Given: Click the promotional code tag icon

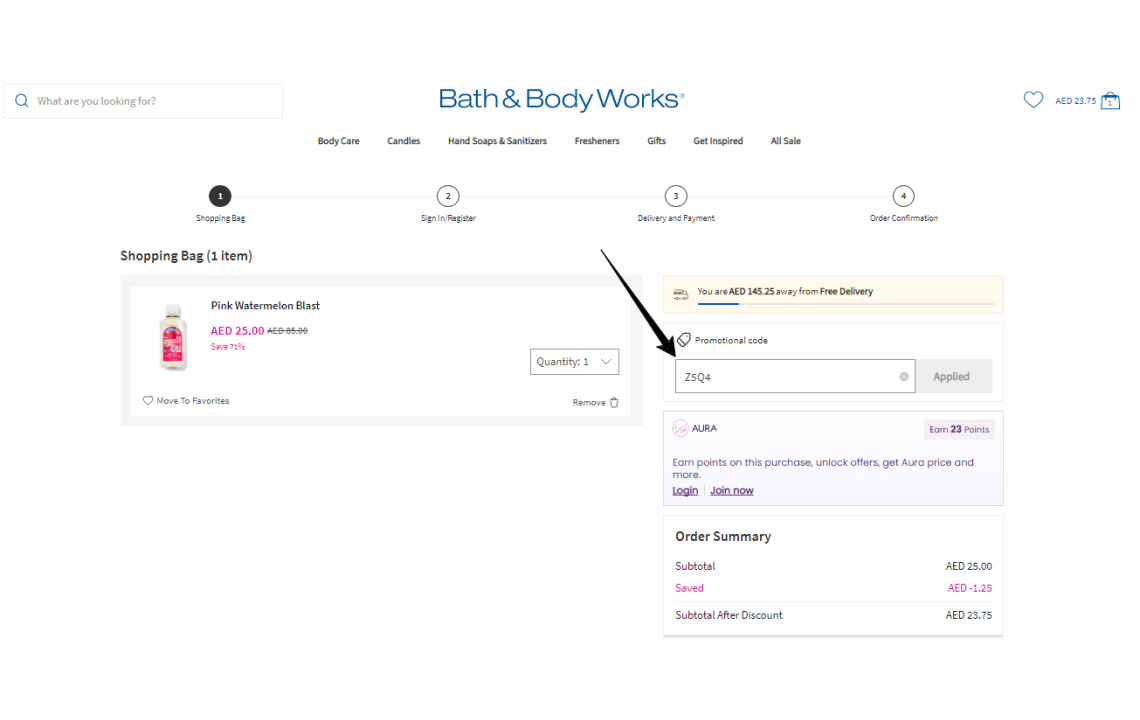Looking at the screenshot, I should tap(683, 340).
